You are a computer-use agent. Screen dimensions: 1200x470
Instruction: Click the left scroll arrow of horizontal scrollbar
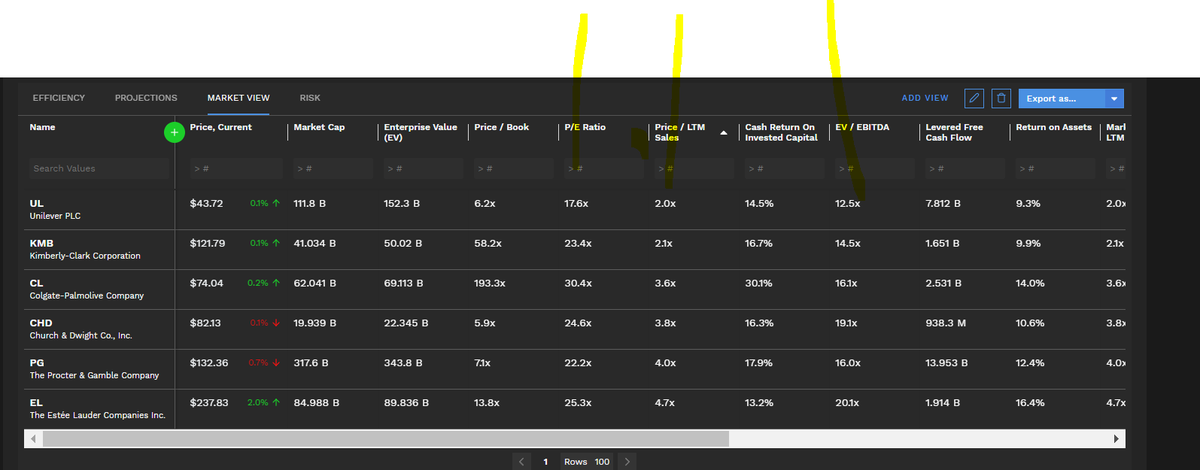tap(31, 439)
